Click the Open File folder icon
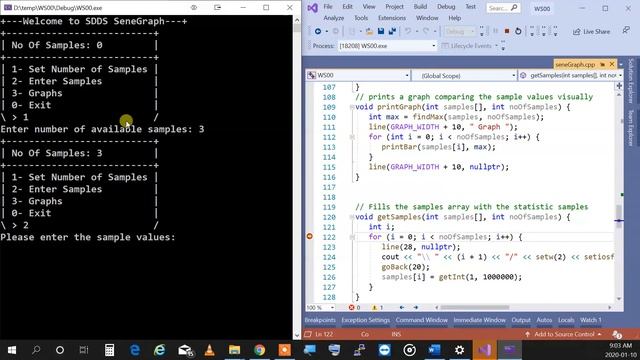Image resolution: width=640 pixels, height=360 pixels. pyautogui.click(x=369, y=31)
